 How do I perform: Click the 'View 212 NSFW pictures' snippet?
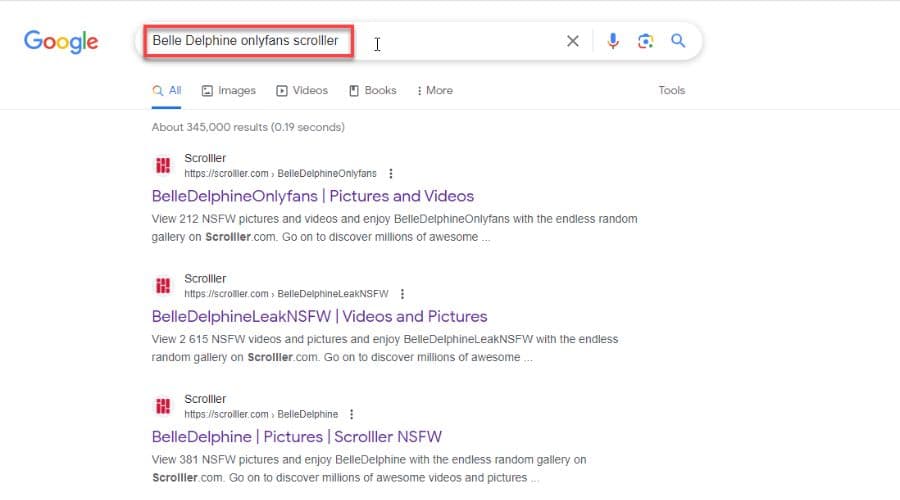(394, 228)
